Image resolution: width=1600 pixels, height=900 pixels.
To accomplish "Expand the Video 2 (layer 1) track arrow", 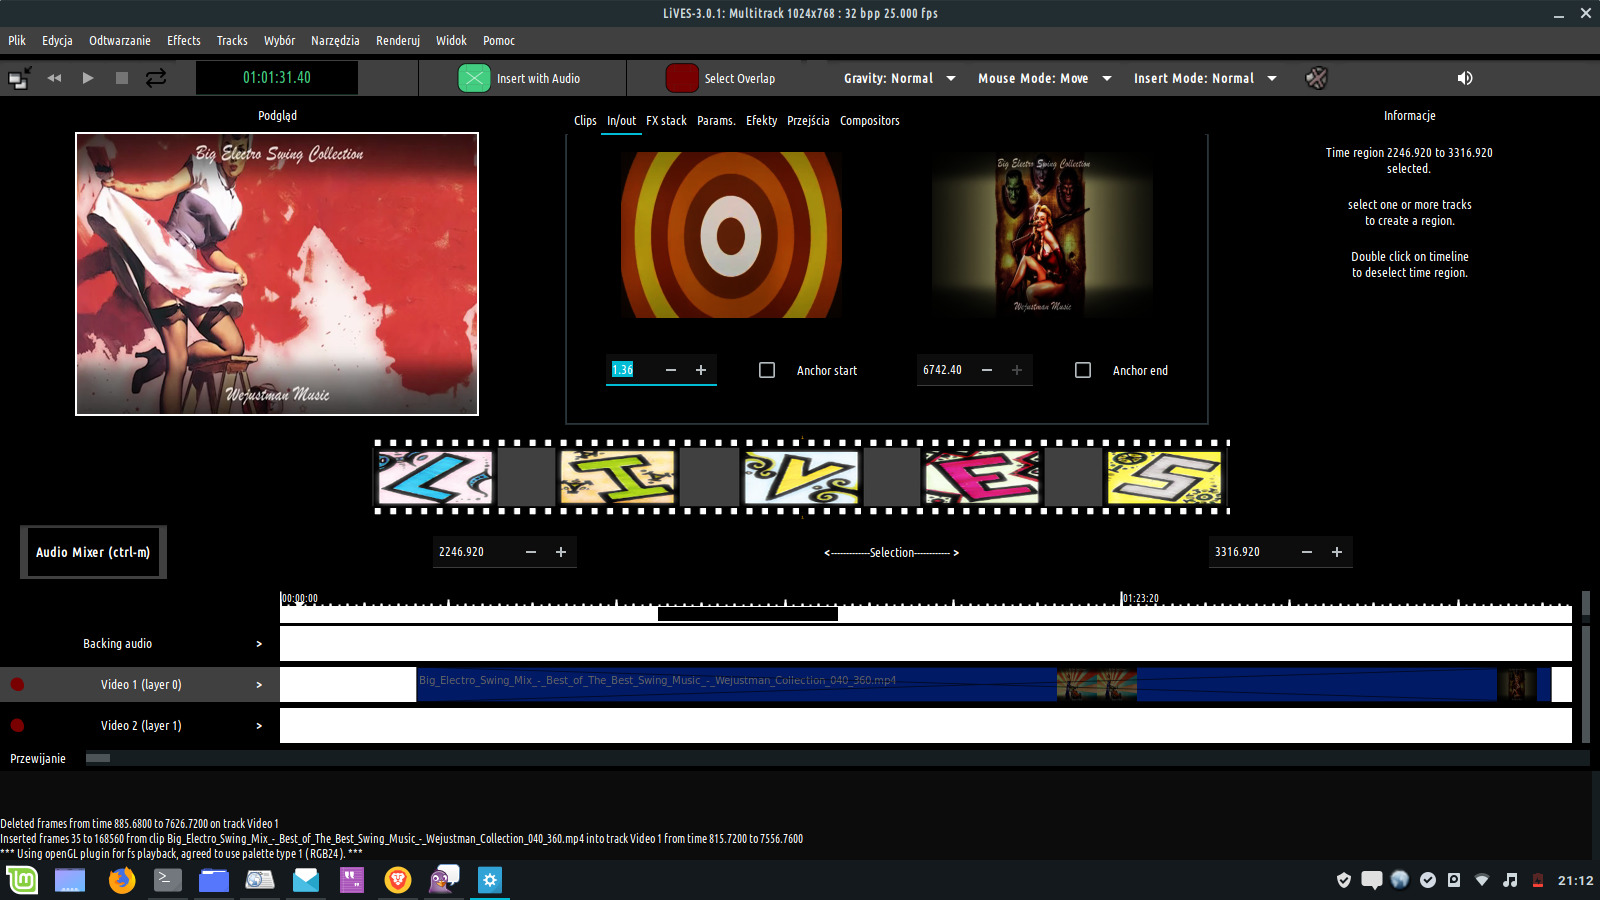I will [x=259, y=726].
